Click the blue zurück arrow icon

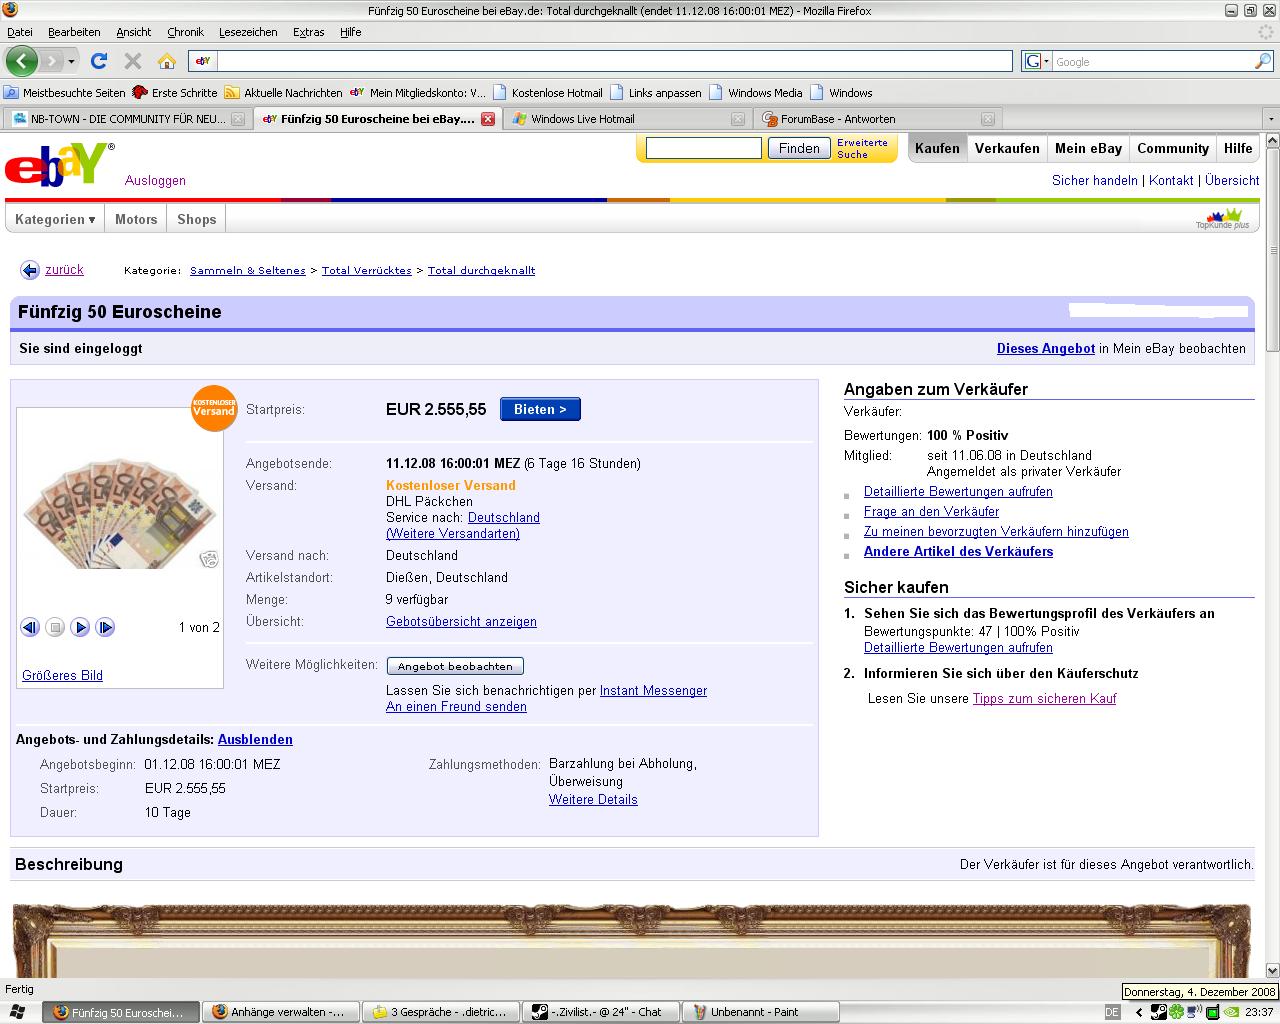30,270
